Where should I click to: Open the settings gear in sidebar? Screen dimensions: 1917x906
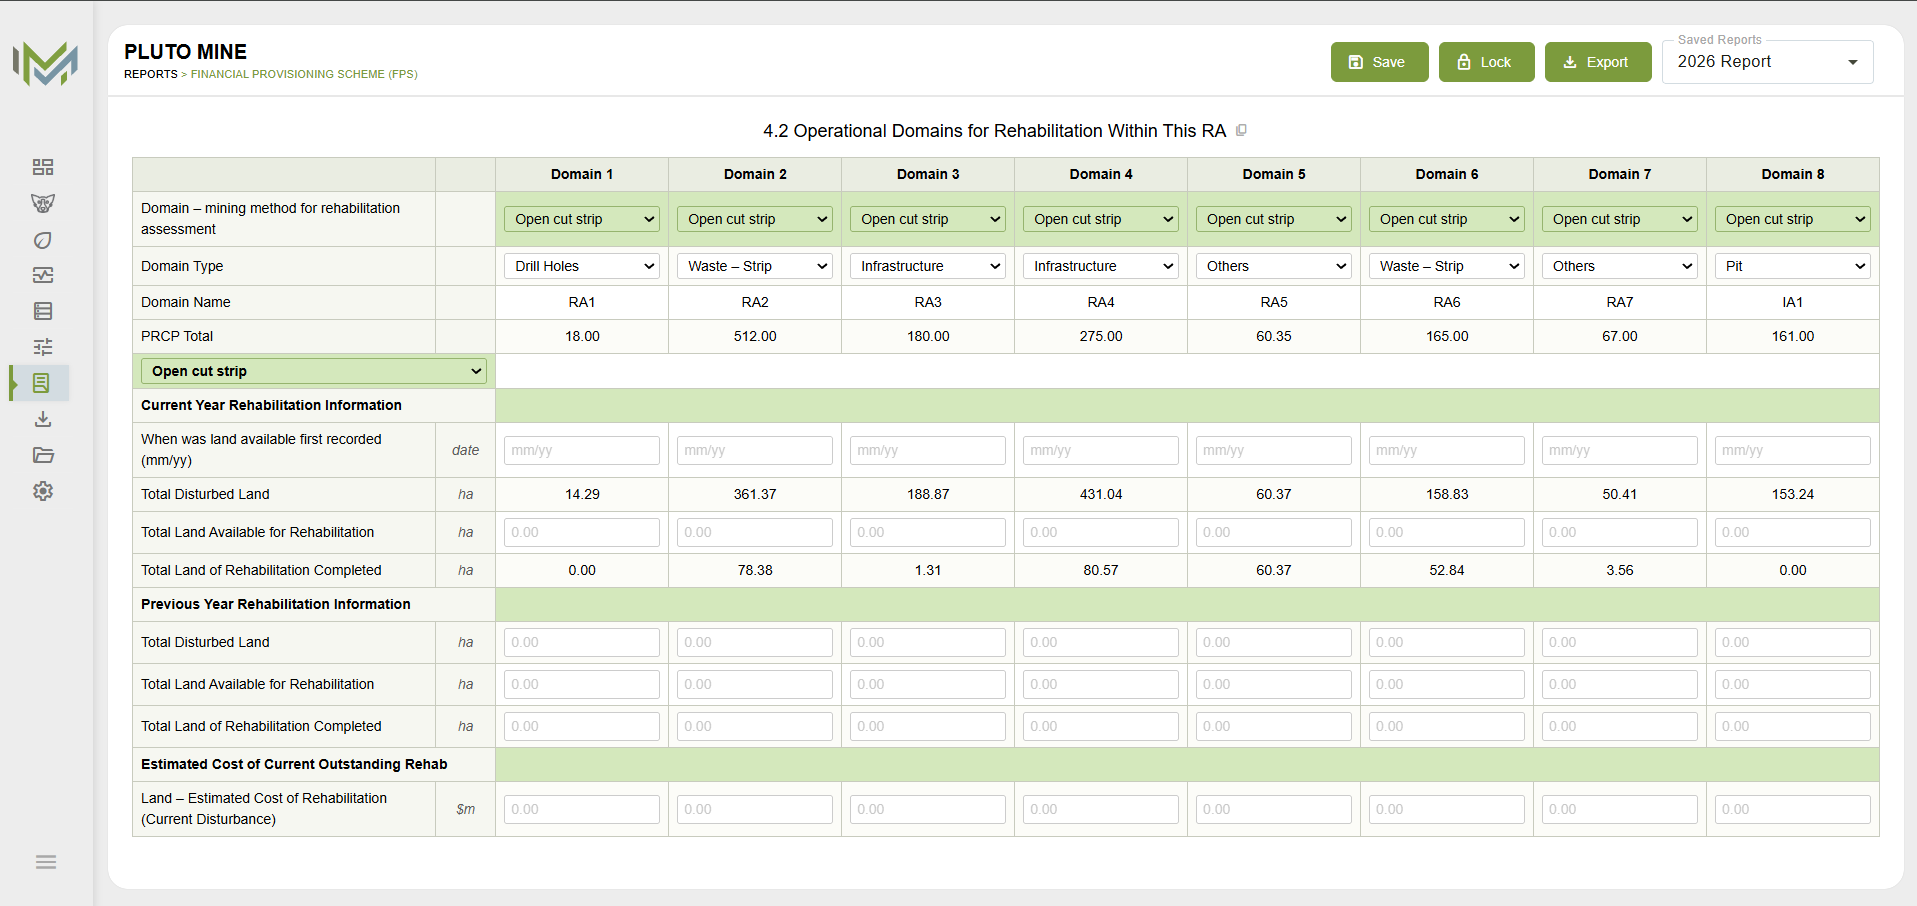[x=43, y=491]
